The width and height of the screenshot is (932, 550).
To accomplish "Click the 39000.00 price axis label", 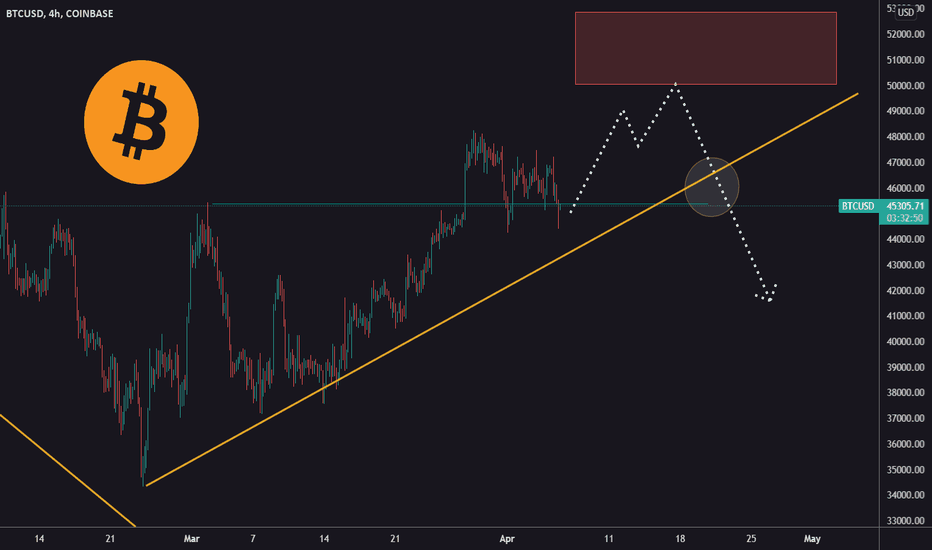I will pos(905,367).
